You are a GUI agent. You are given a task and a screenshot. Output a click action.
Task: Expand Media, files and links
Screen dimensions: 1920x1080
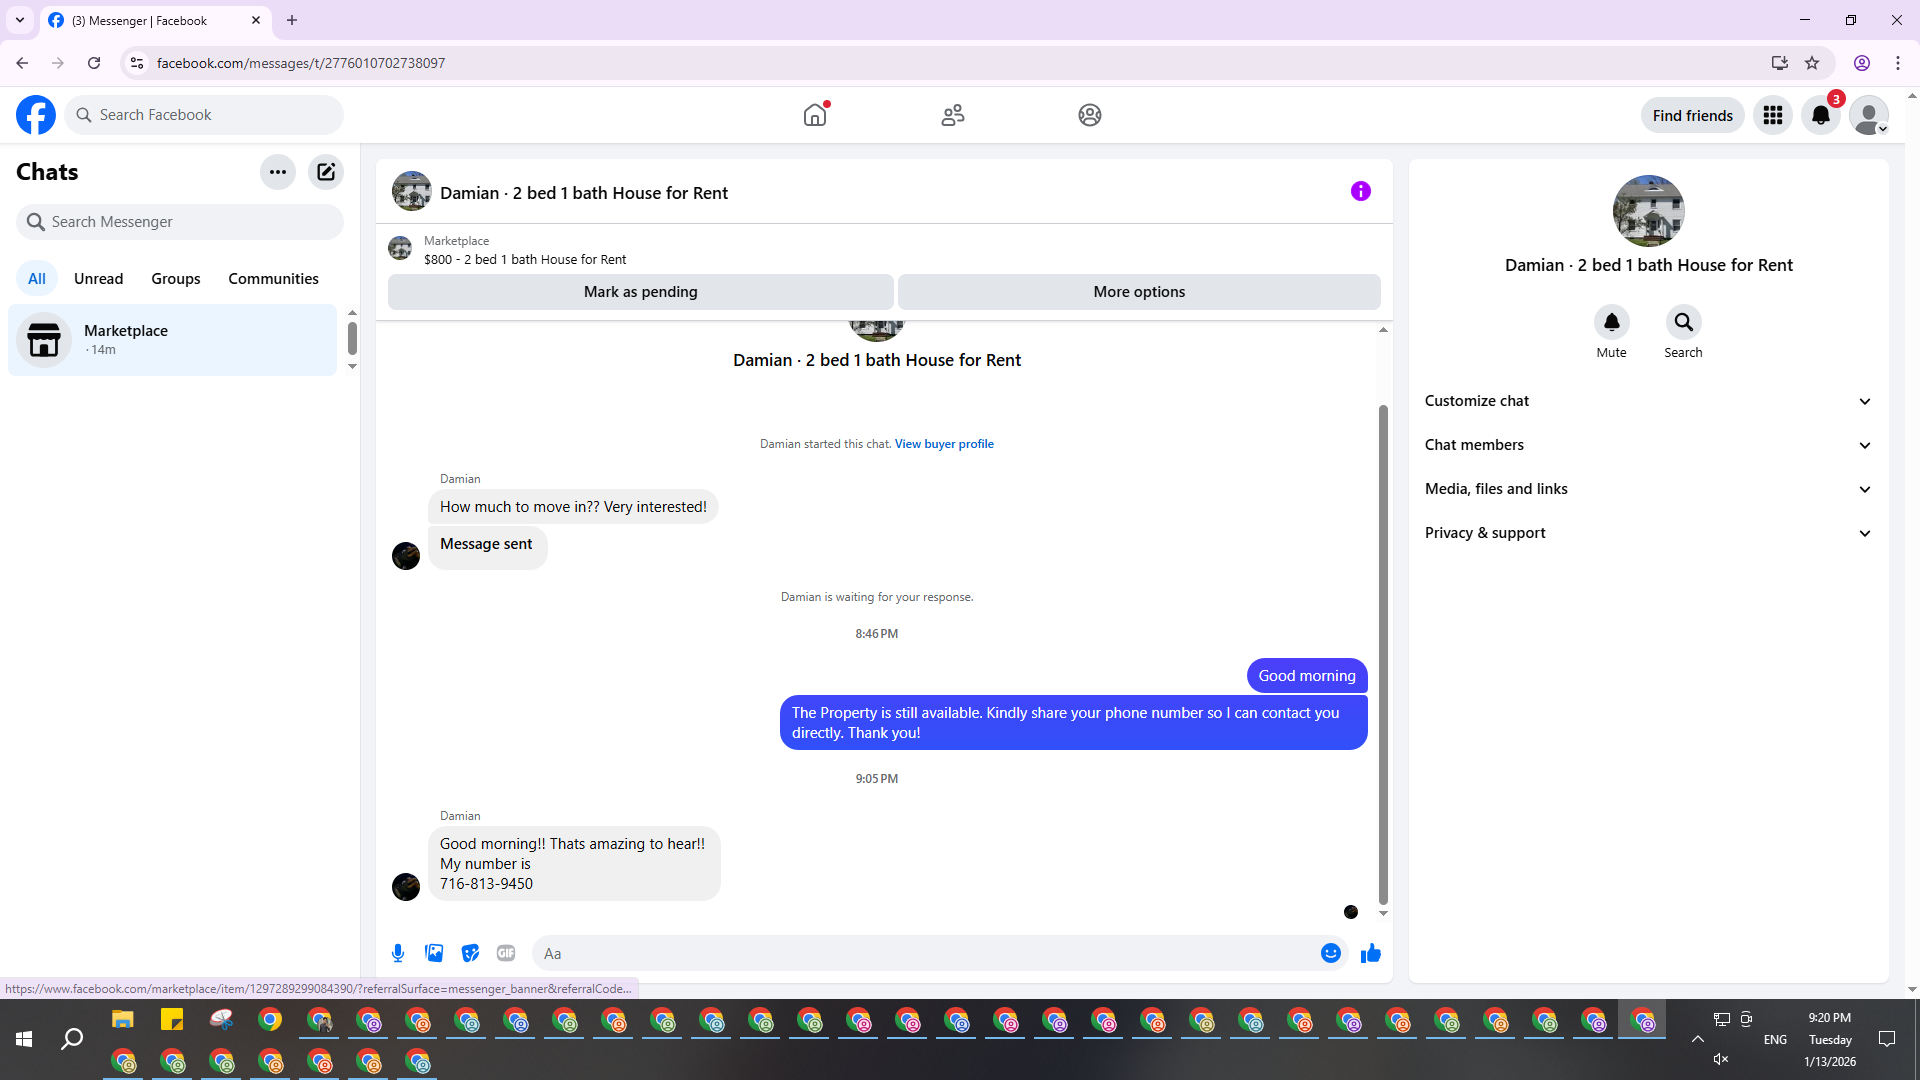[1647, 489]
